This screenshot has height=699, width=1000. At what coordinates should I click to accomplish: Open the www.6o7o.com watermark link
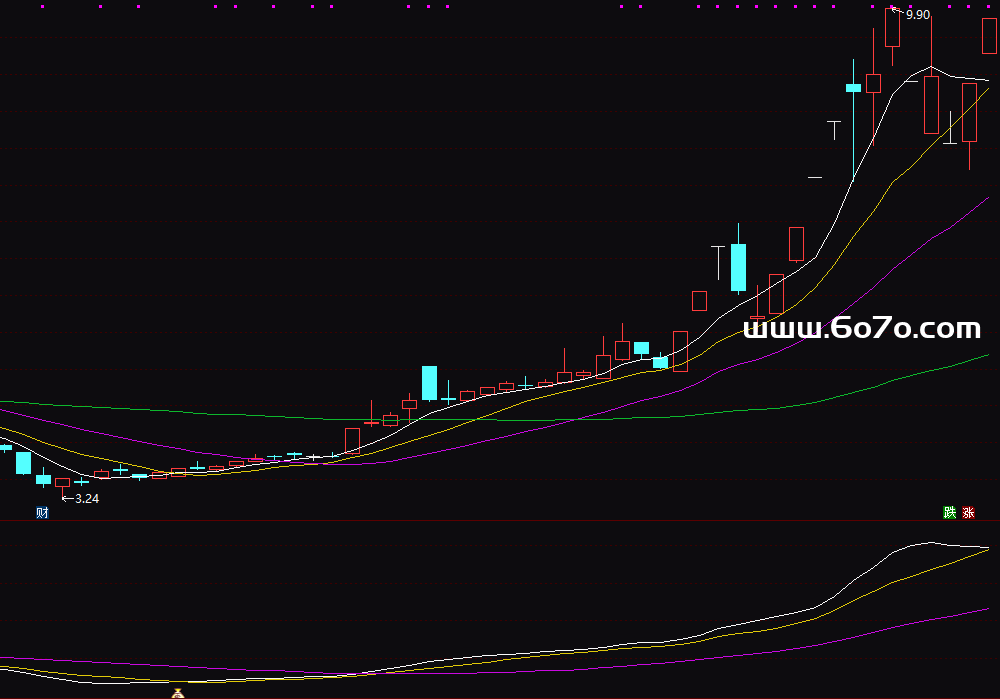pos(862,328)
